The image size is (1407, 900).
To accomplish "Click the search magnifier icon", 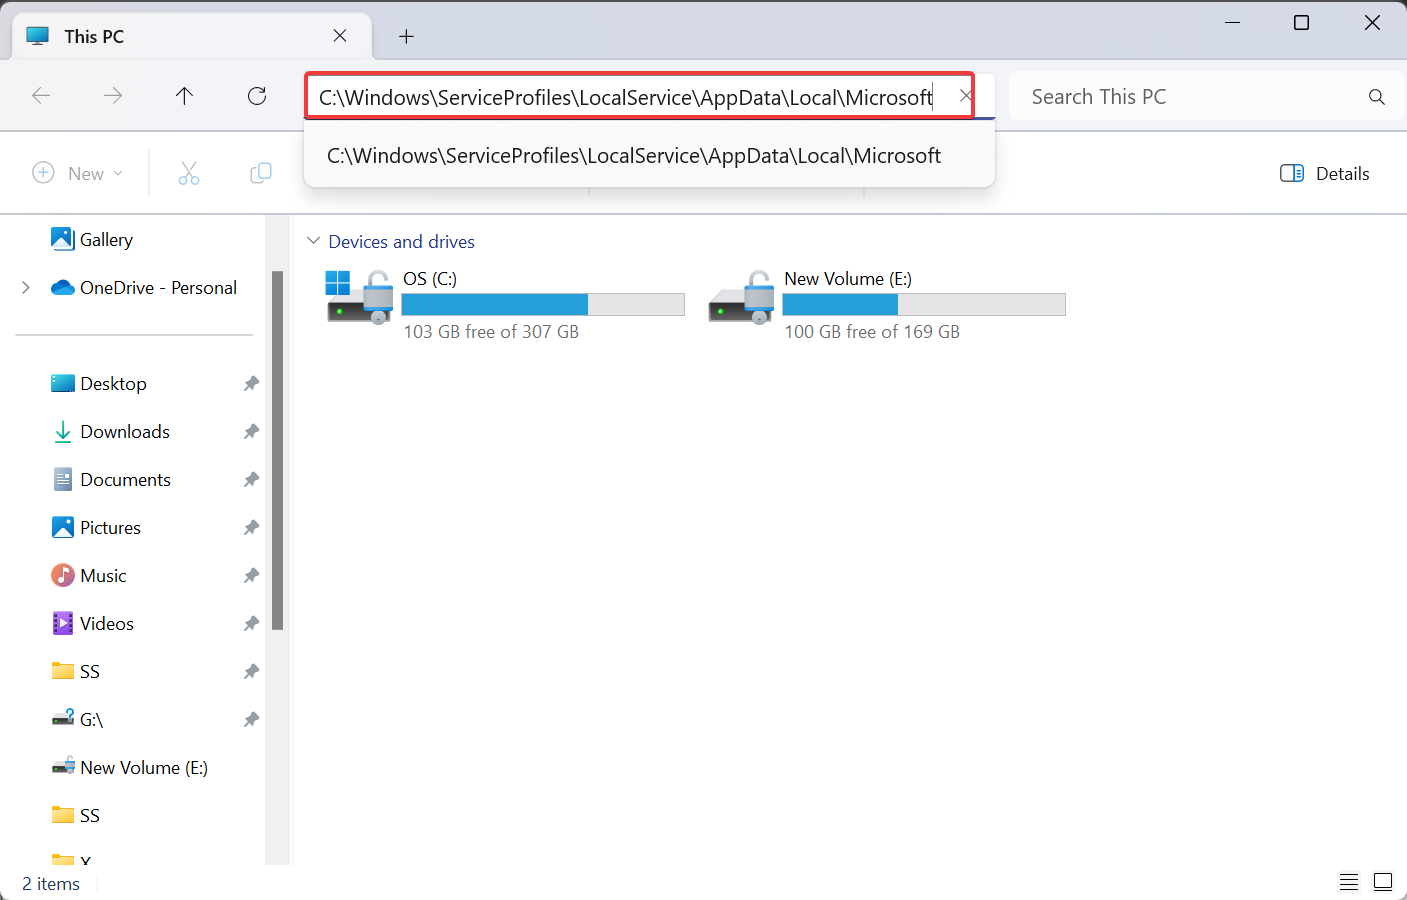I will coord(1377,97).
